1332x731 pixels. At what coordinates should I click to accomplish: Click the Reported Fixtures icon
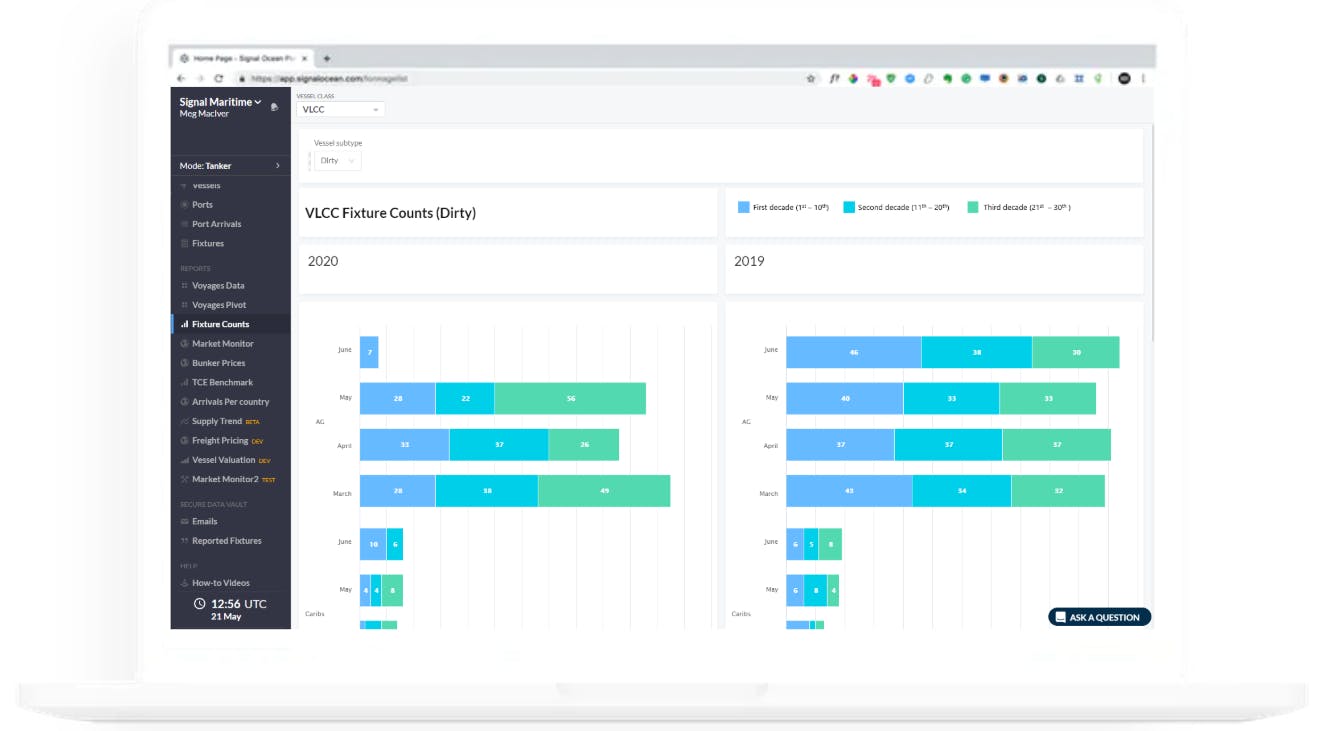tap(184, 540)
